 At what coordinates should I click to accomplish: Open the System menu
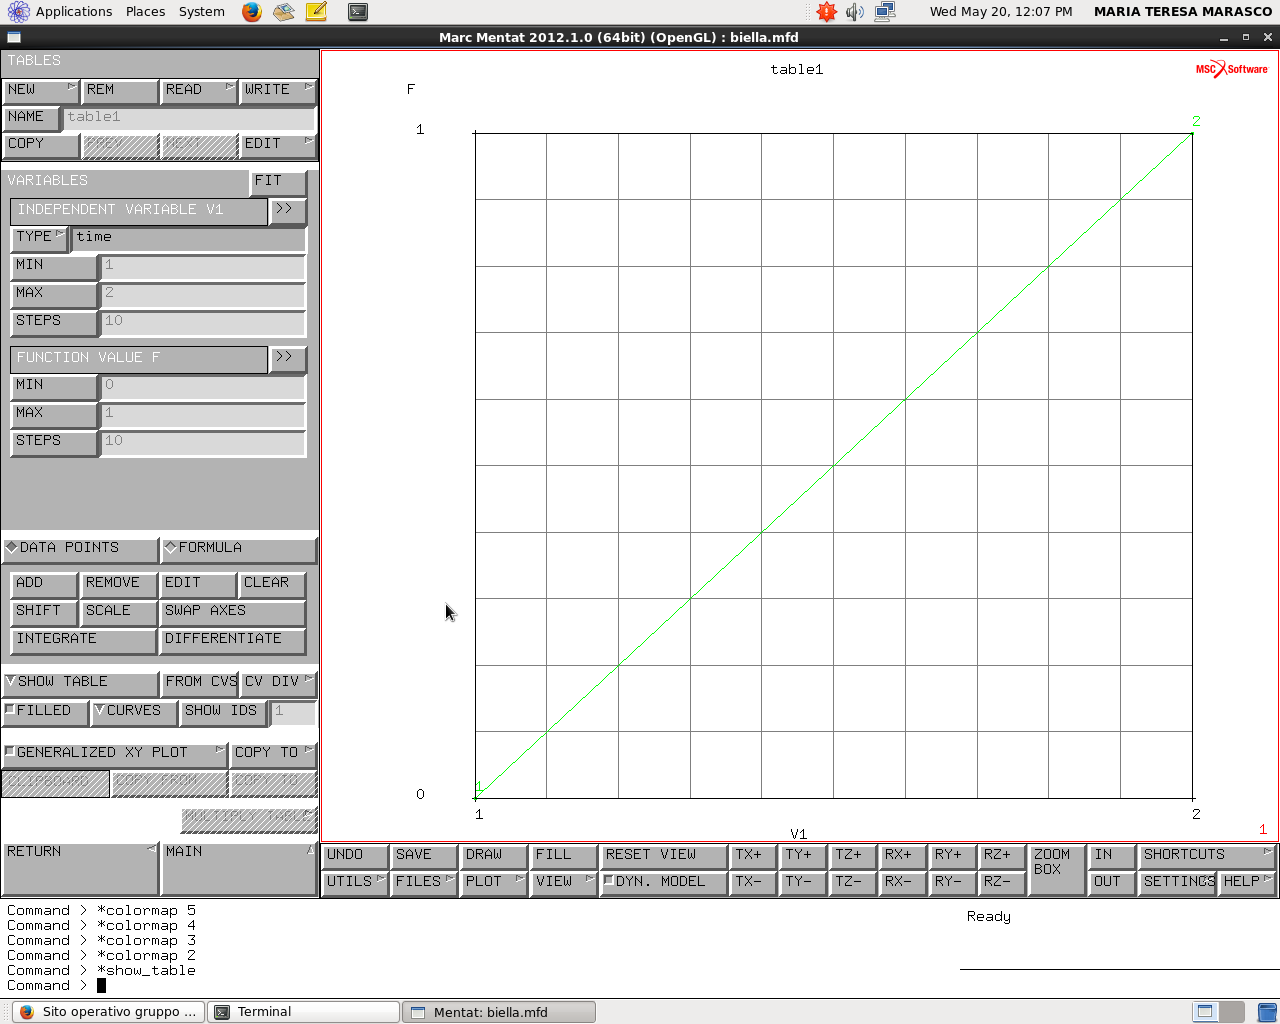[x=202, y=12]
